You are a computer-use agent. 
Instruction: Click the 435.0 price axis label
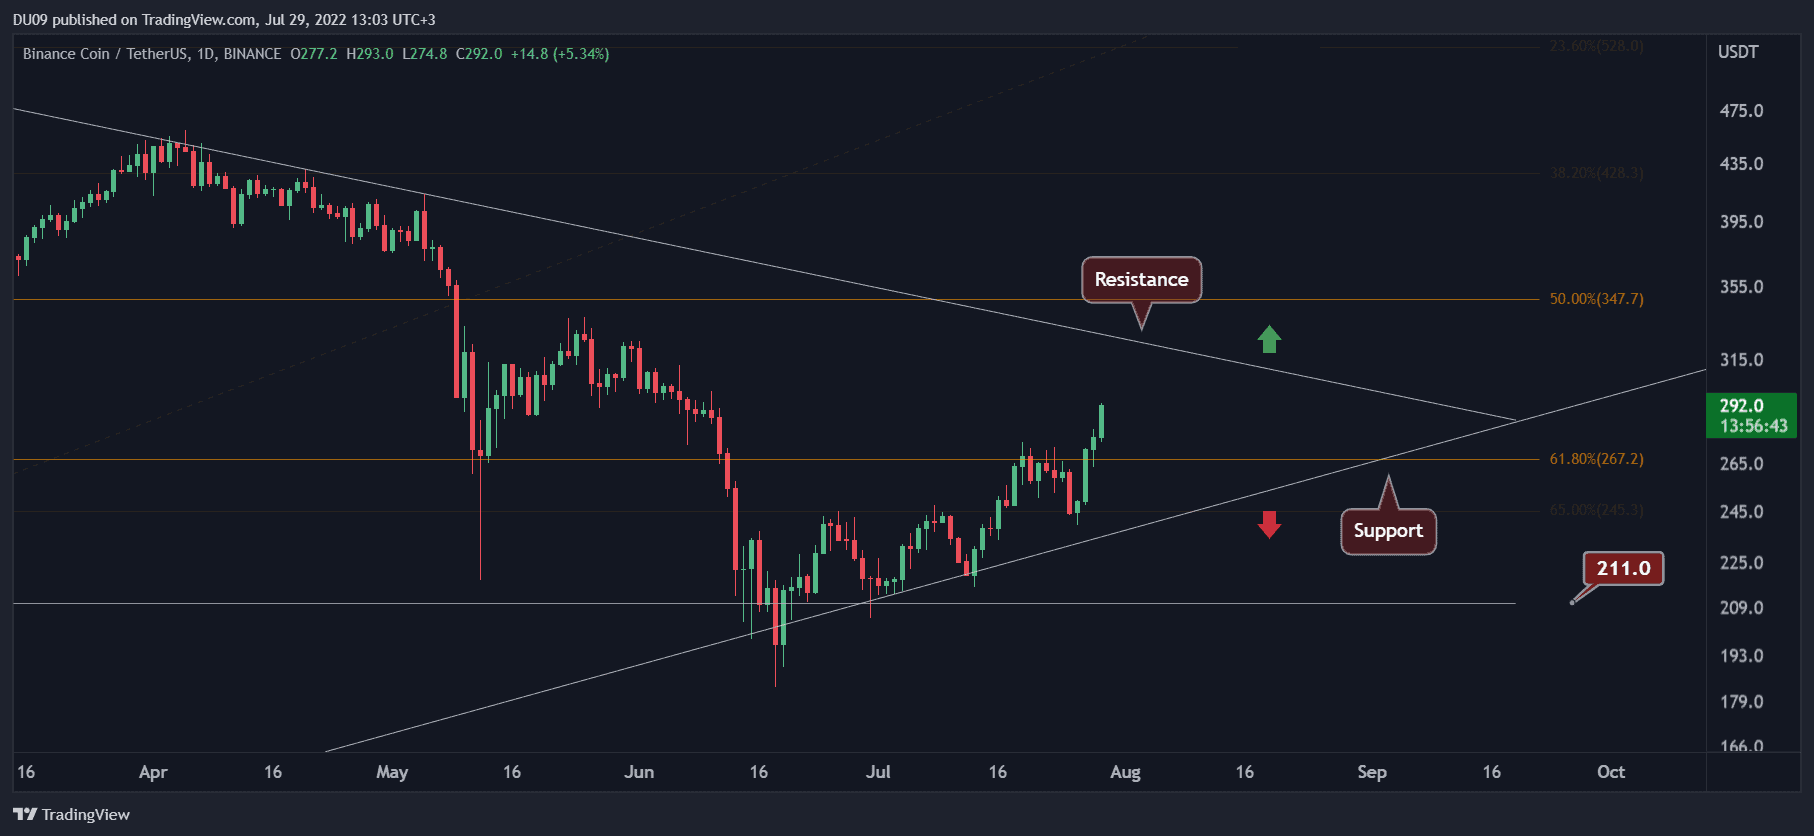tap(1742, 164)
